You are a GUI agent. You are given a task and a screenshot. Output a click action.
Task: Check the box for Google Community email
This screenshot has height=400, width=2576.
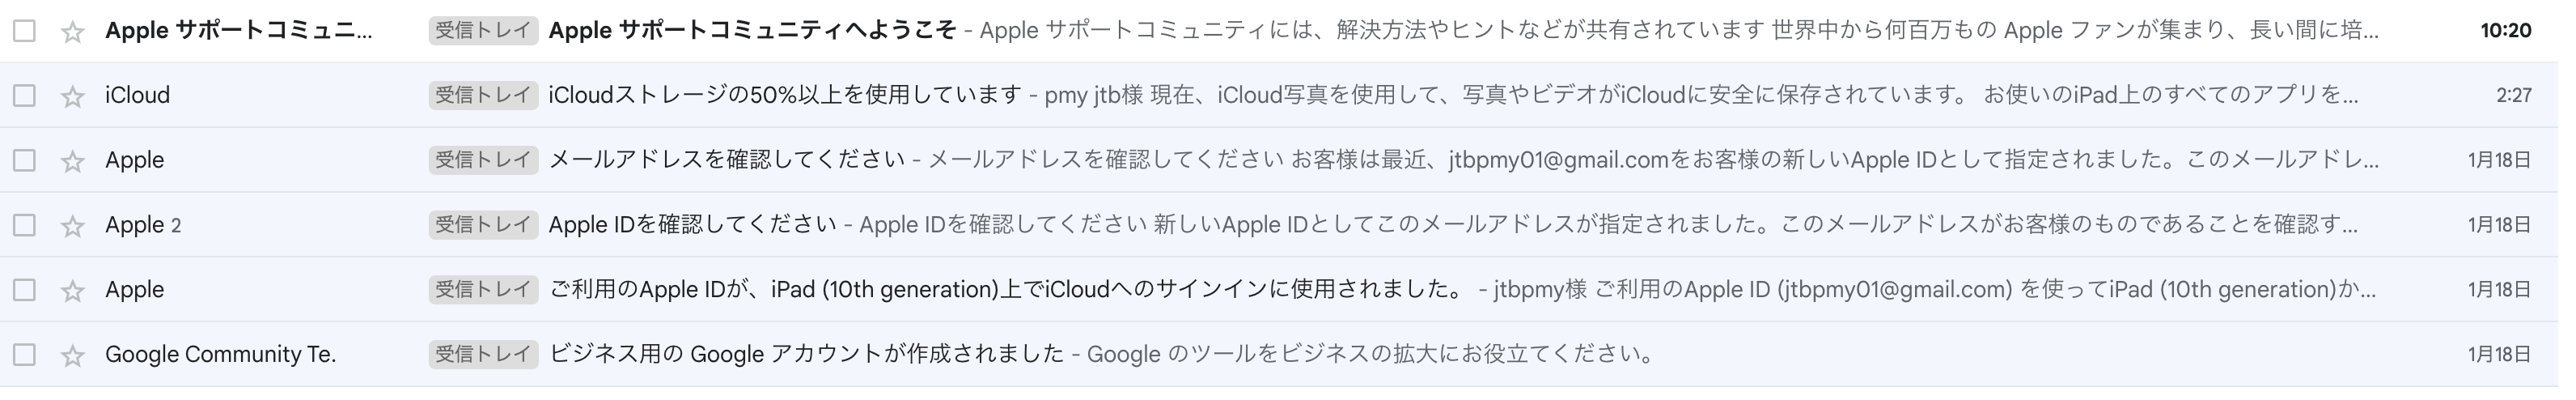coord(24,355)
